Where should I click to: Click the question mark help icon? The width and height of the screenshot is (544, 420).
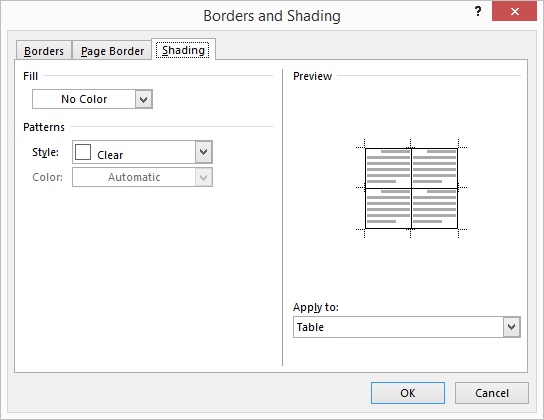coord(478,11)
